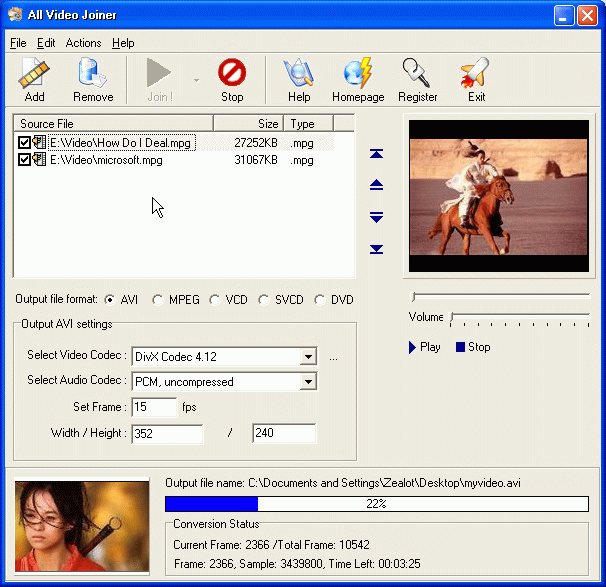Open the File menu

pyautogui.click(x=18, y=43)
